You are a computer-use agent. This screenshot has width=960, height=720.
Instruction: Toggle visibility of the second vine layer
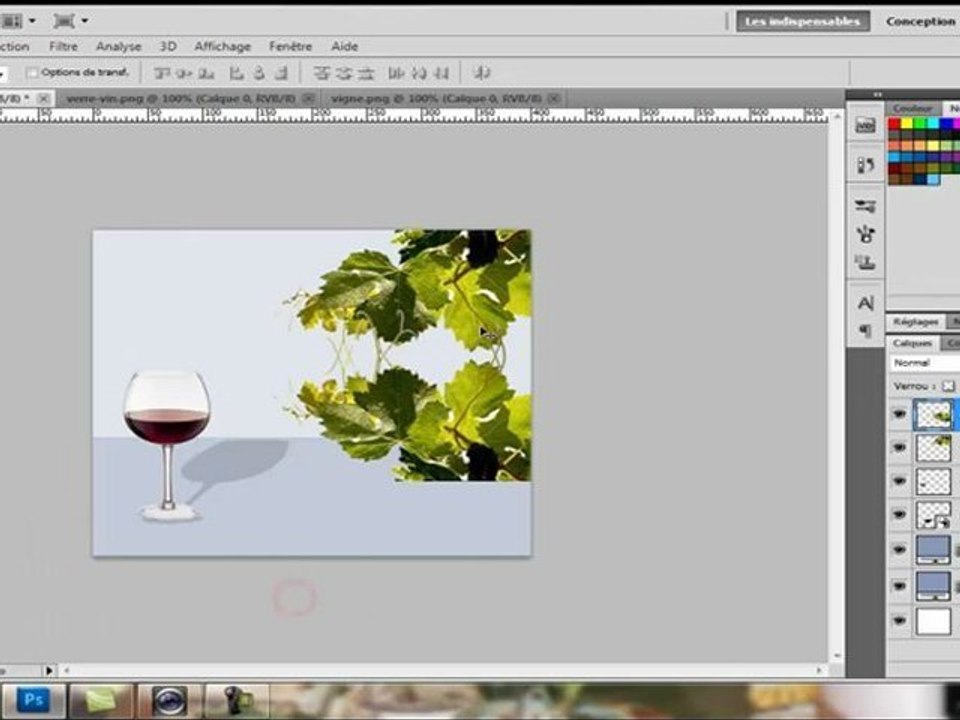point(899,448)
